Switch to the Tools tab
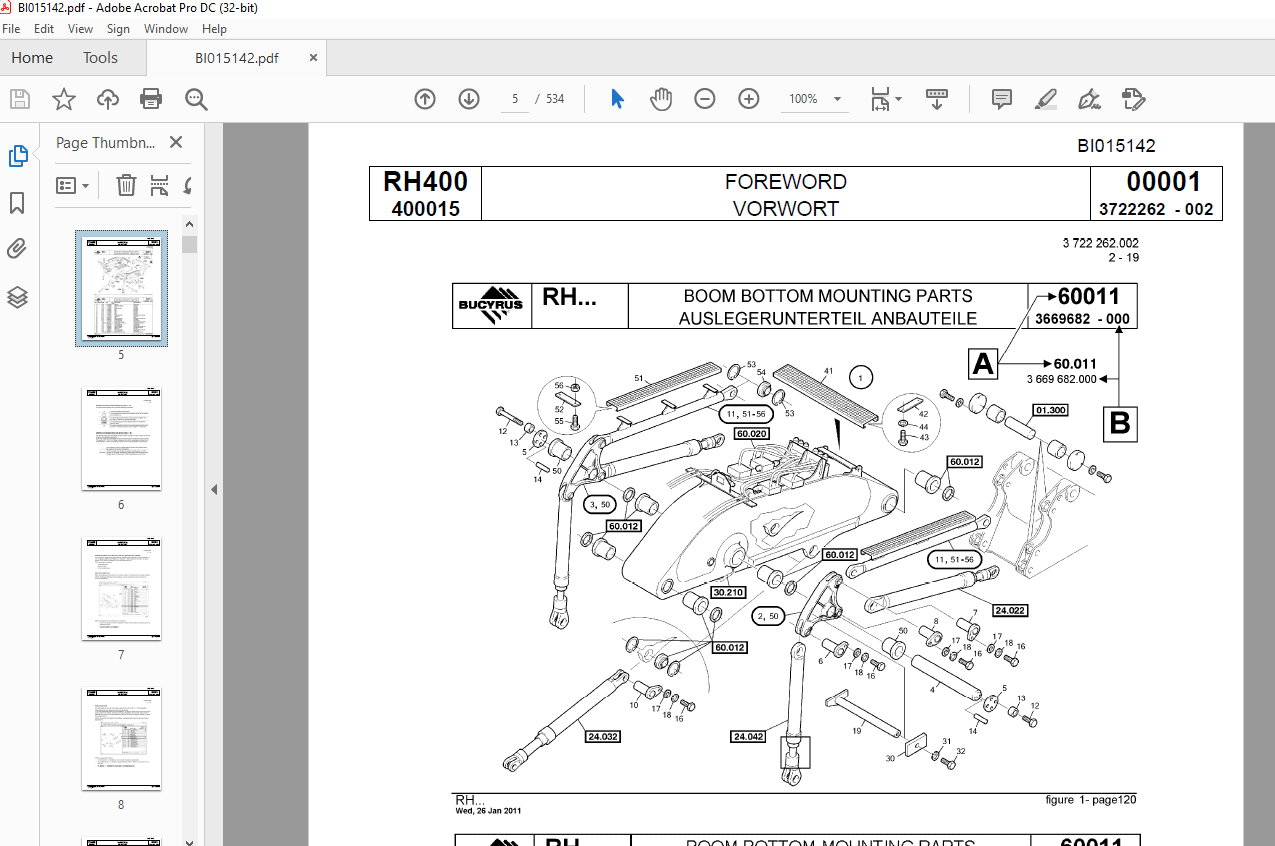This screenshot has height=846, width=1275. 100,58
